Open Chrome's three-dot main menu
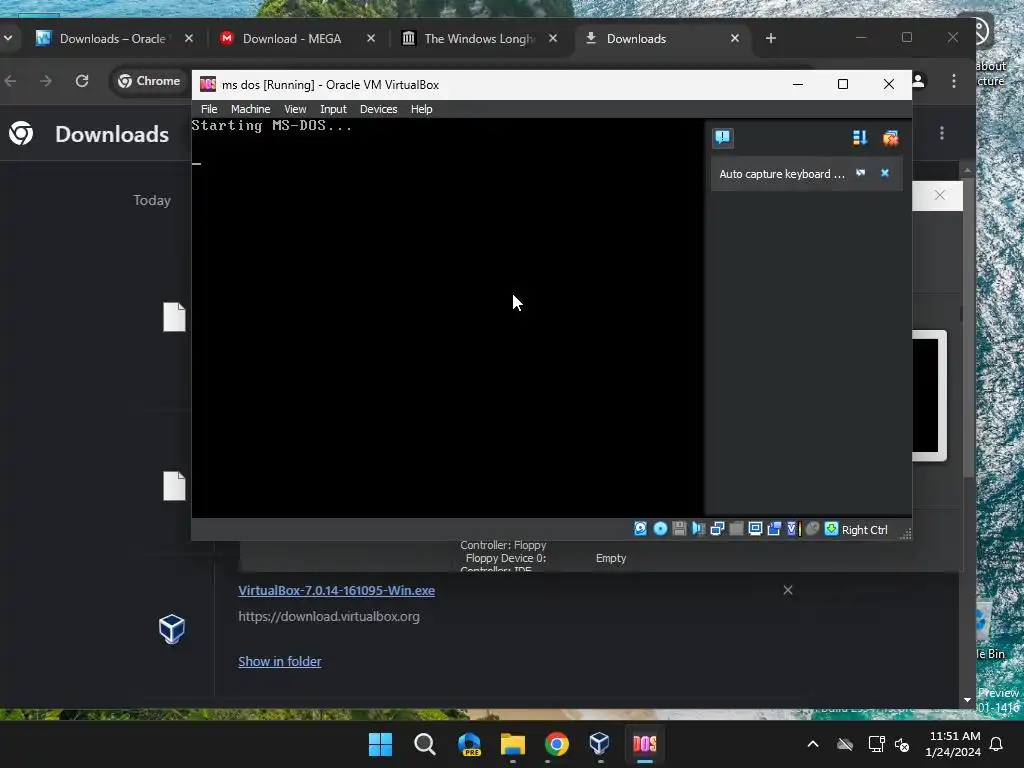1024x768 pixels. pyautogui.click(x=953, y=81)
